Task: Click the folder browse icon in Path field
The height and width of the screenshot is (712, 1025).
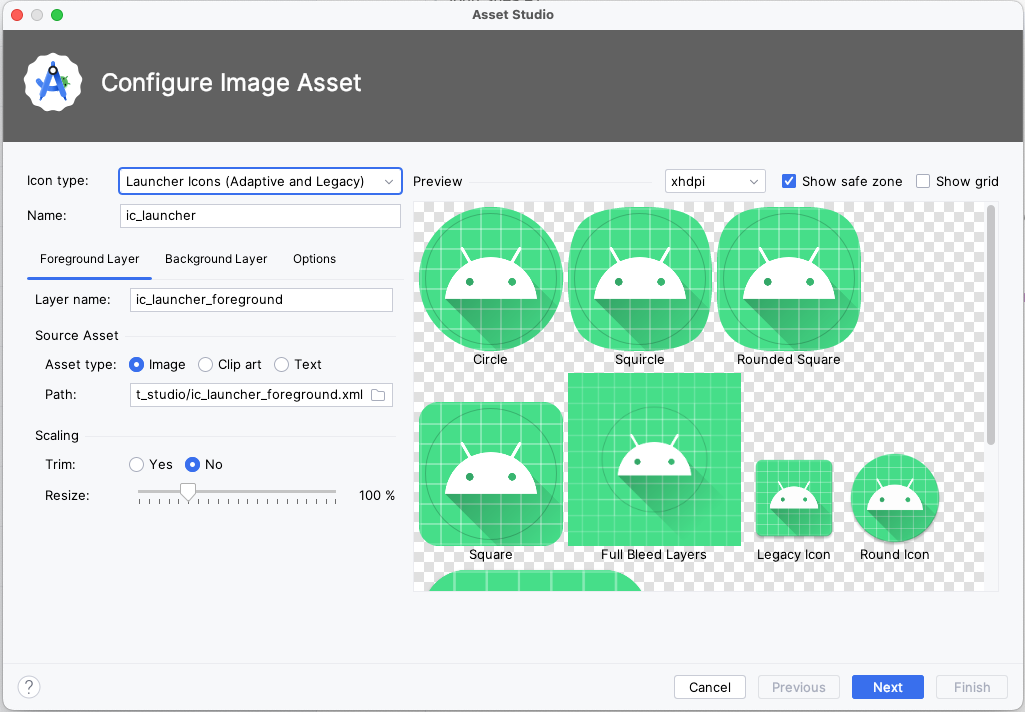Action: click(x=378, y=395)
